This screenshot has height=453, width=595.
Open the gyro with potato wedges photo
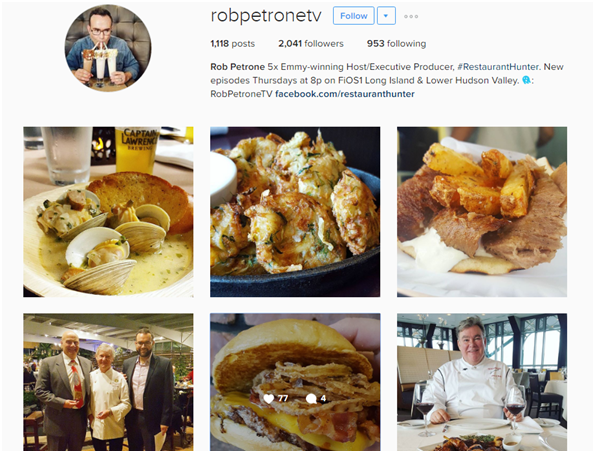482,212
